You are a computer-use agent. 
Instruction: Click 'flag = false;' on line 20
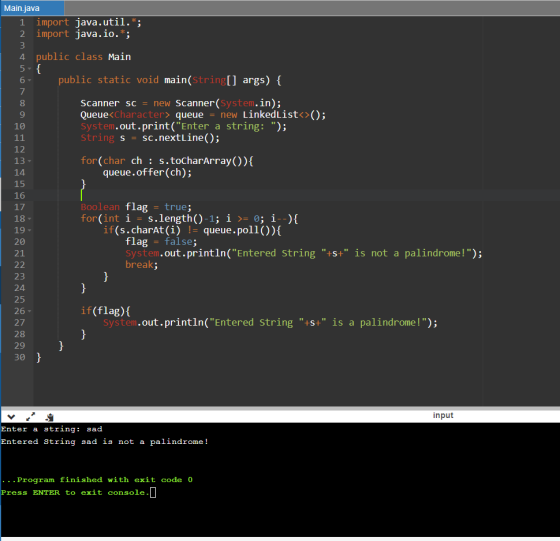161,242
